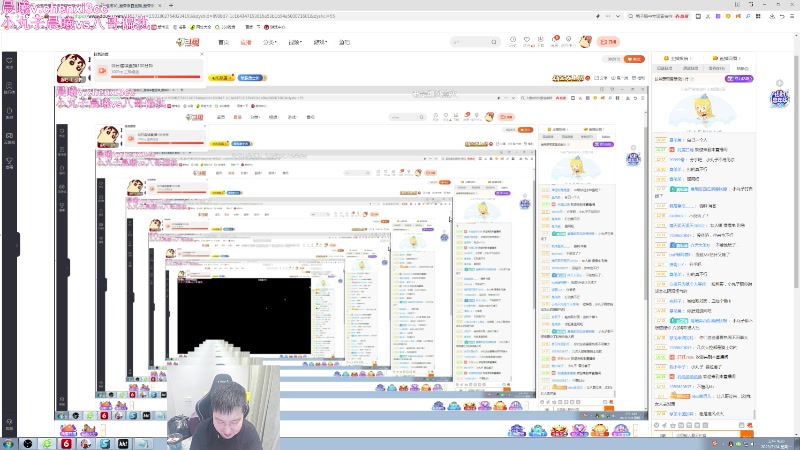The height and width of the screenshot is (450, 800).
Task: Expand the fourth nav dropdown after 分类
Action: click(295, 42)
